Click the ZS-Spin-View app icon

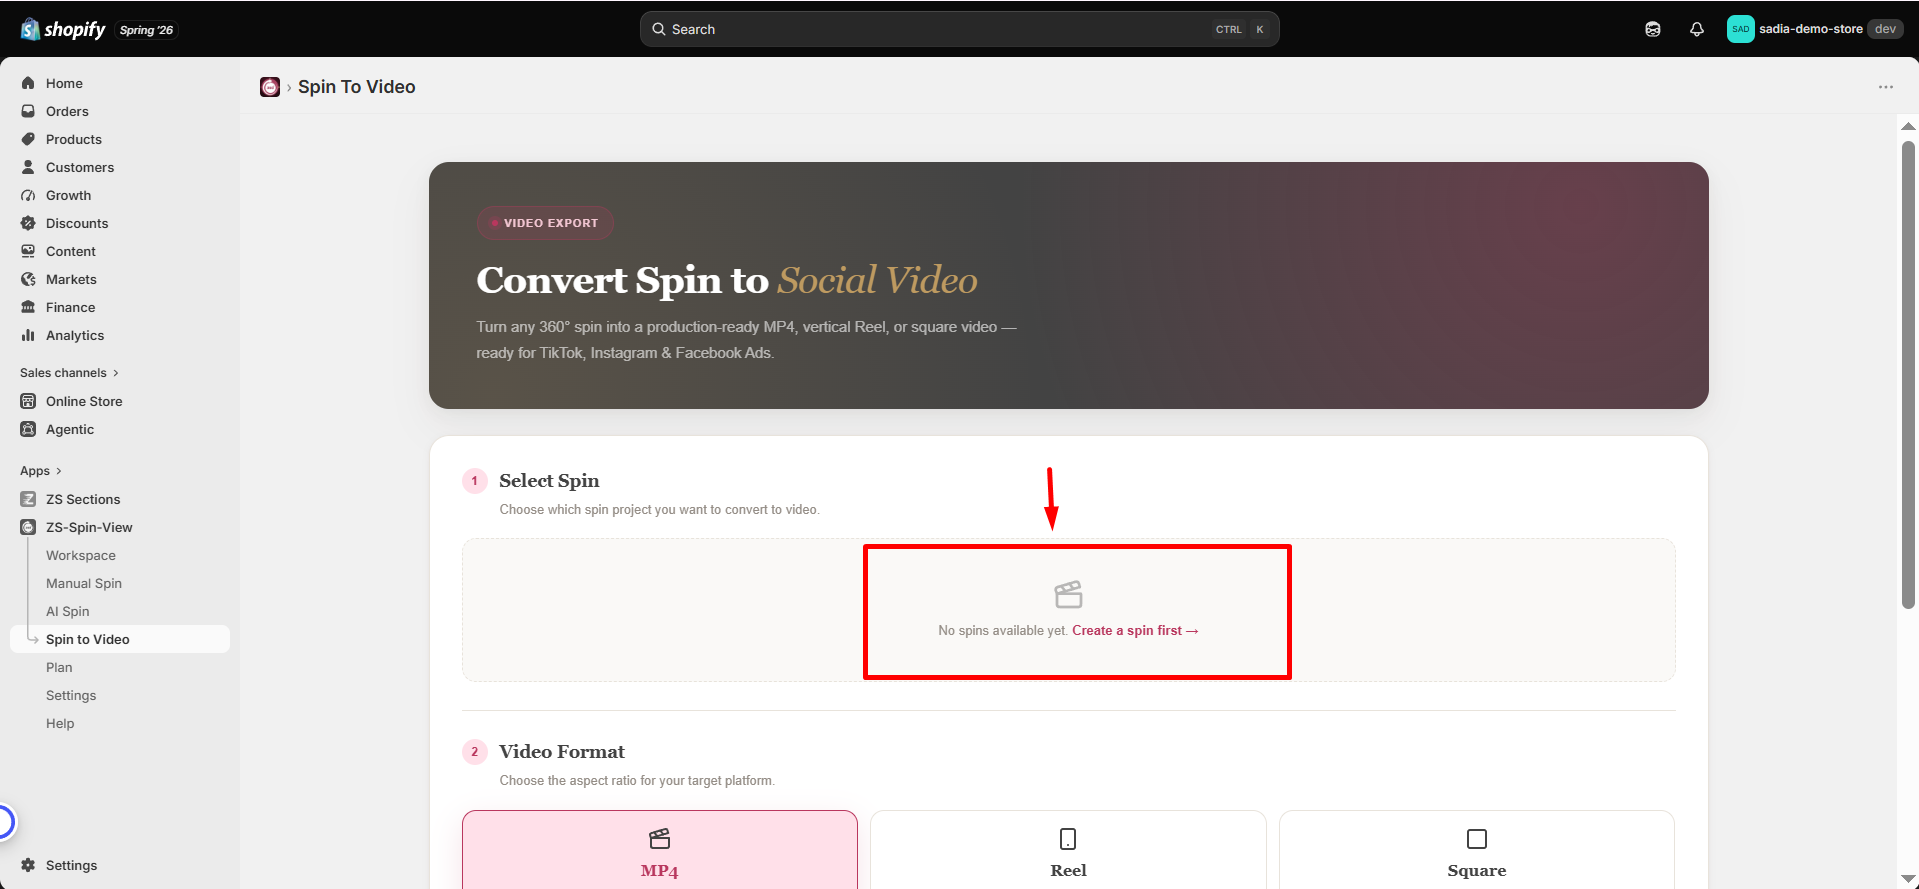point(28,527)
